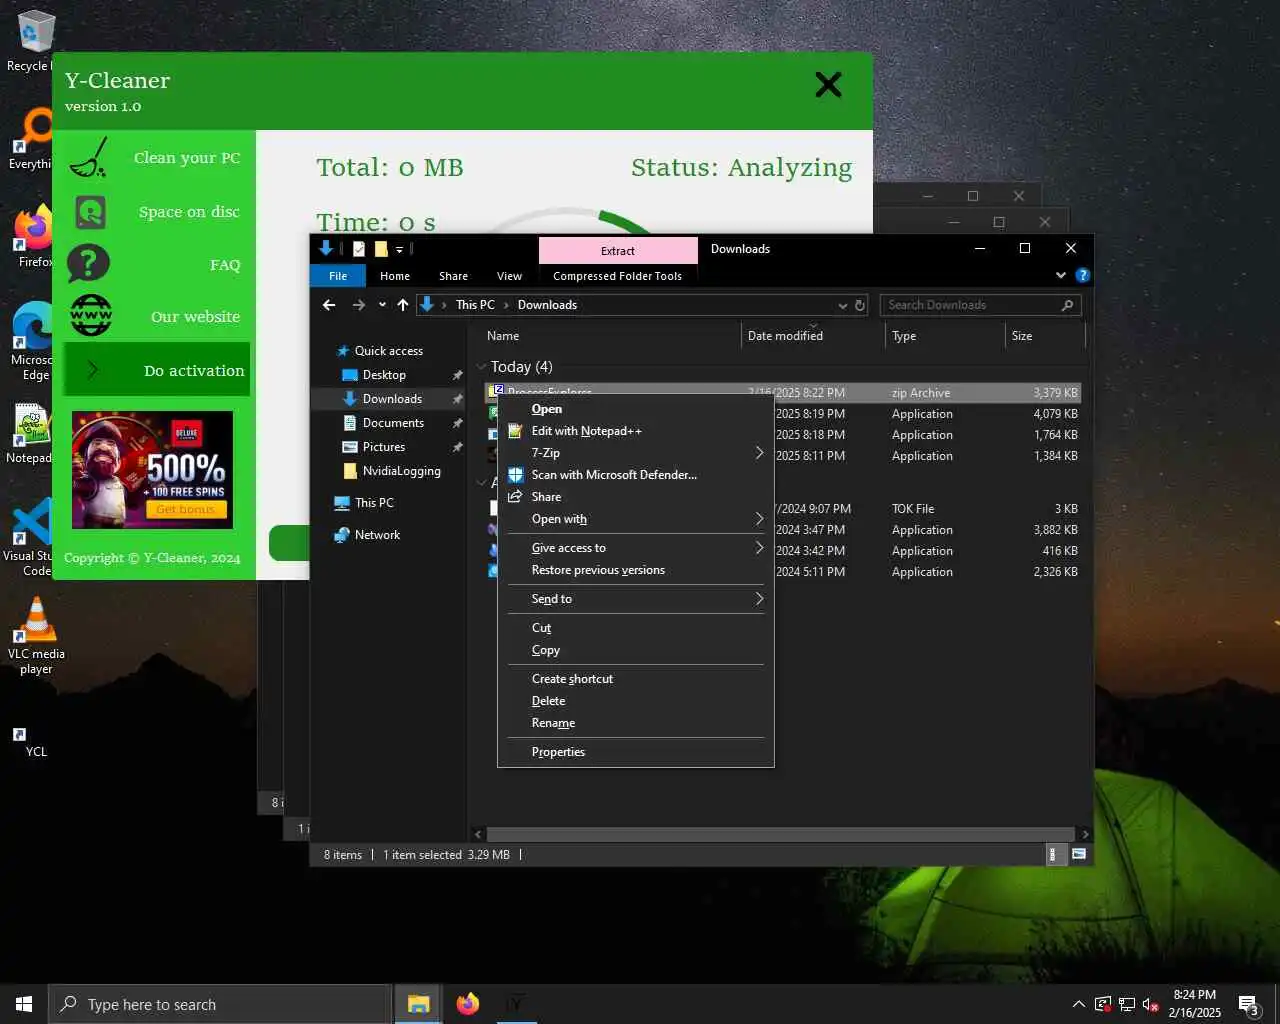The width and height of the screenshot is (1280, 1024).
Task: Open Explorer help question mark icon
Action: 1082,275
